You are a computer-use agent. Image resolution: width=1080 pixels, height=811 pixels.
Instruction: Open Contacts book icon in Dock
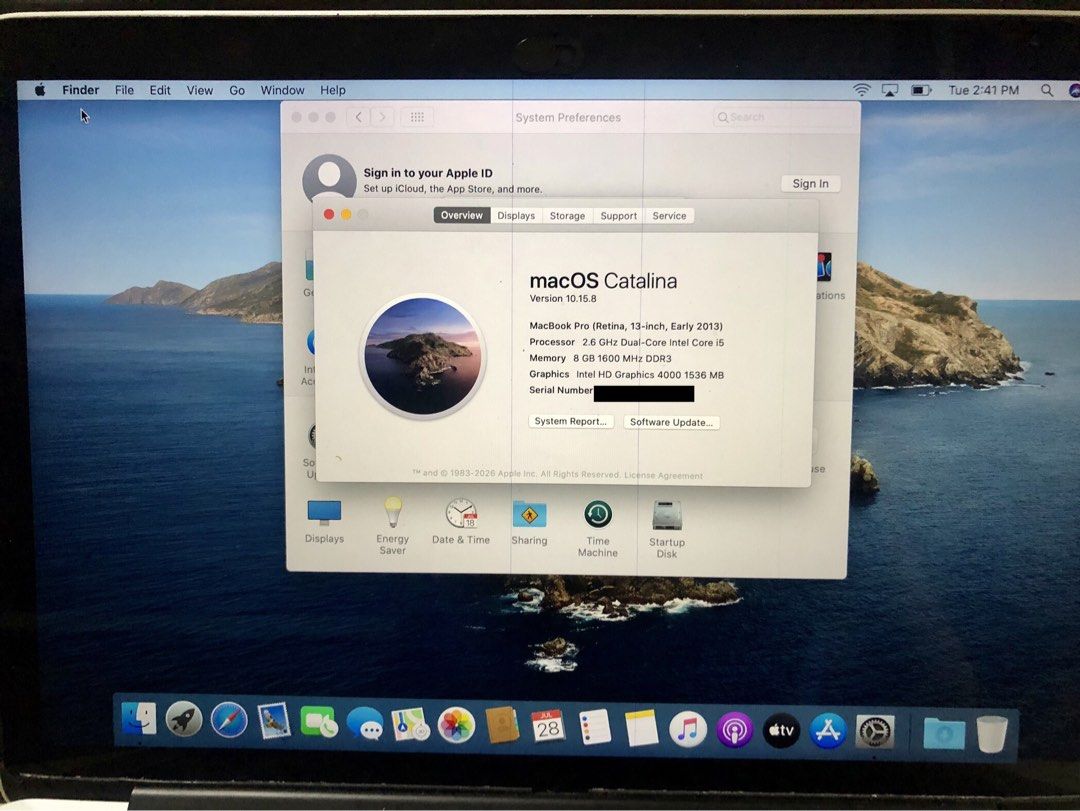pos(501,726)
